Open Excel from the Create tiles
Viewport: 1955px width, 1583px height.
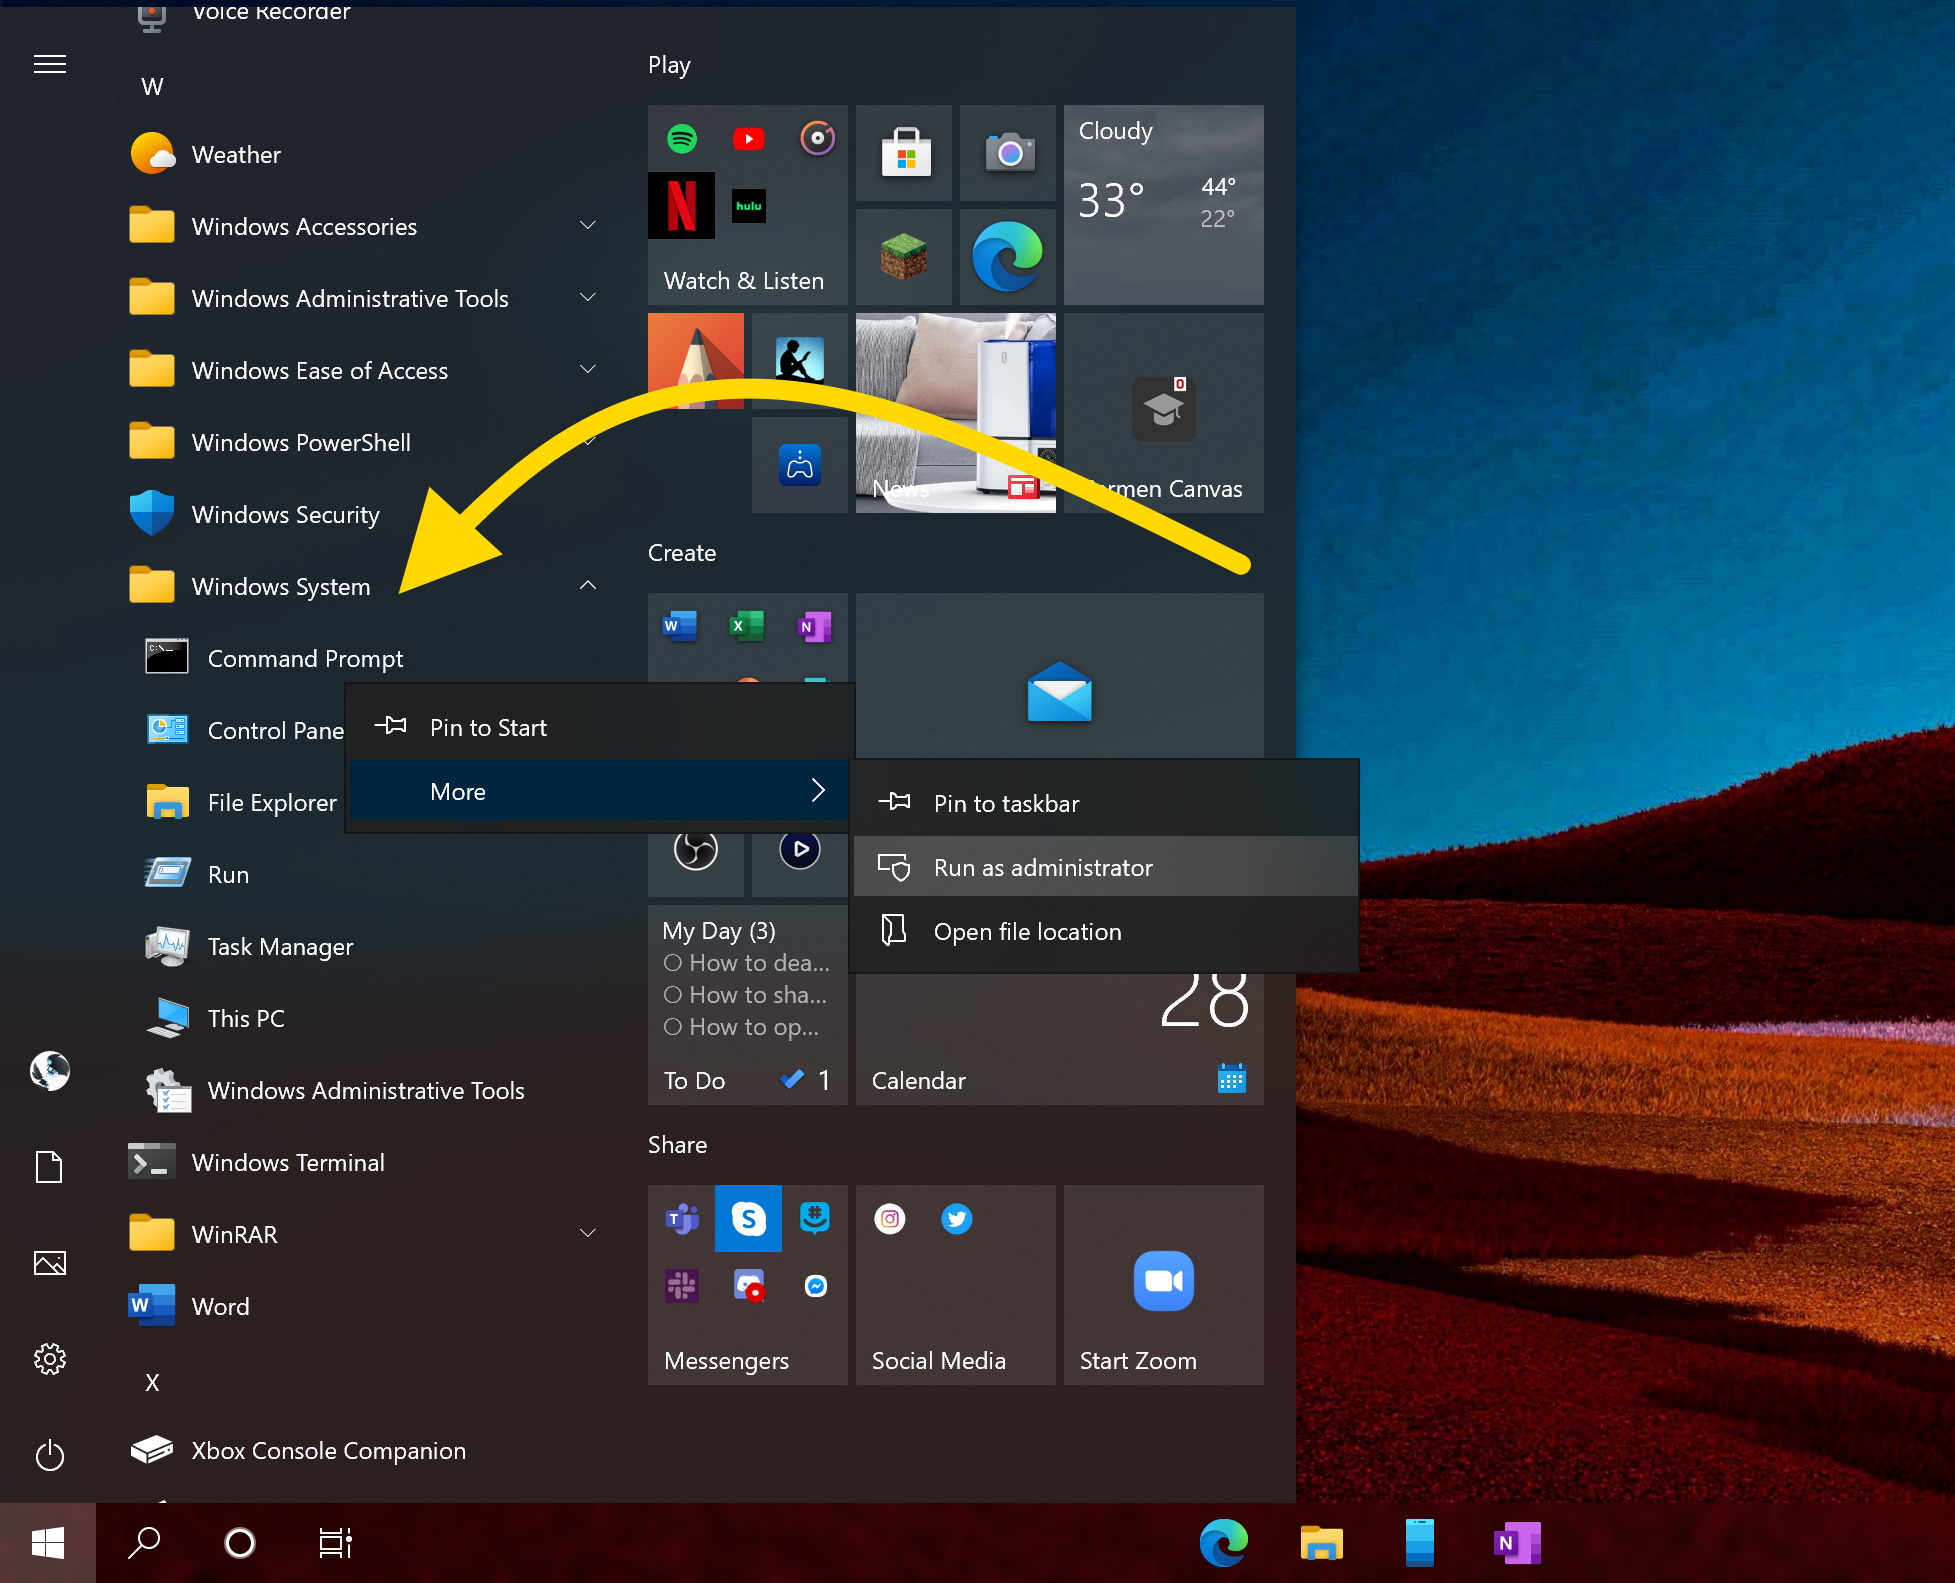[746, 625]
